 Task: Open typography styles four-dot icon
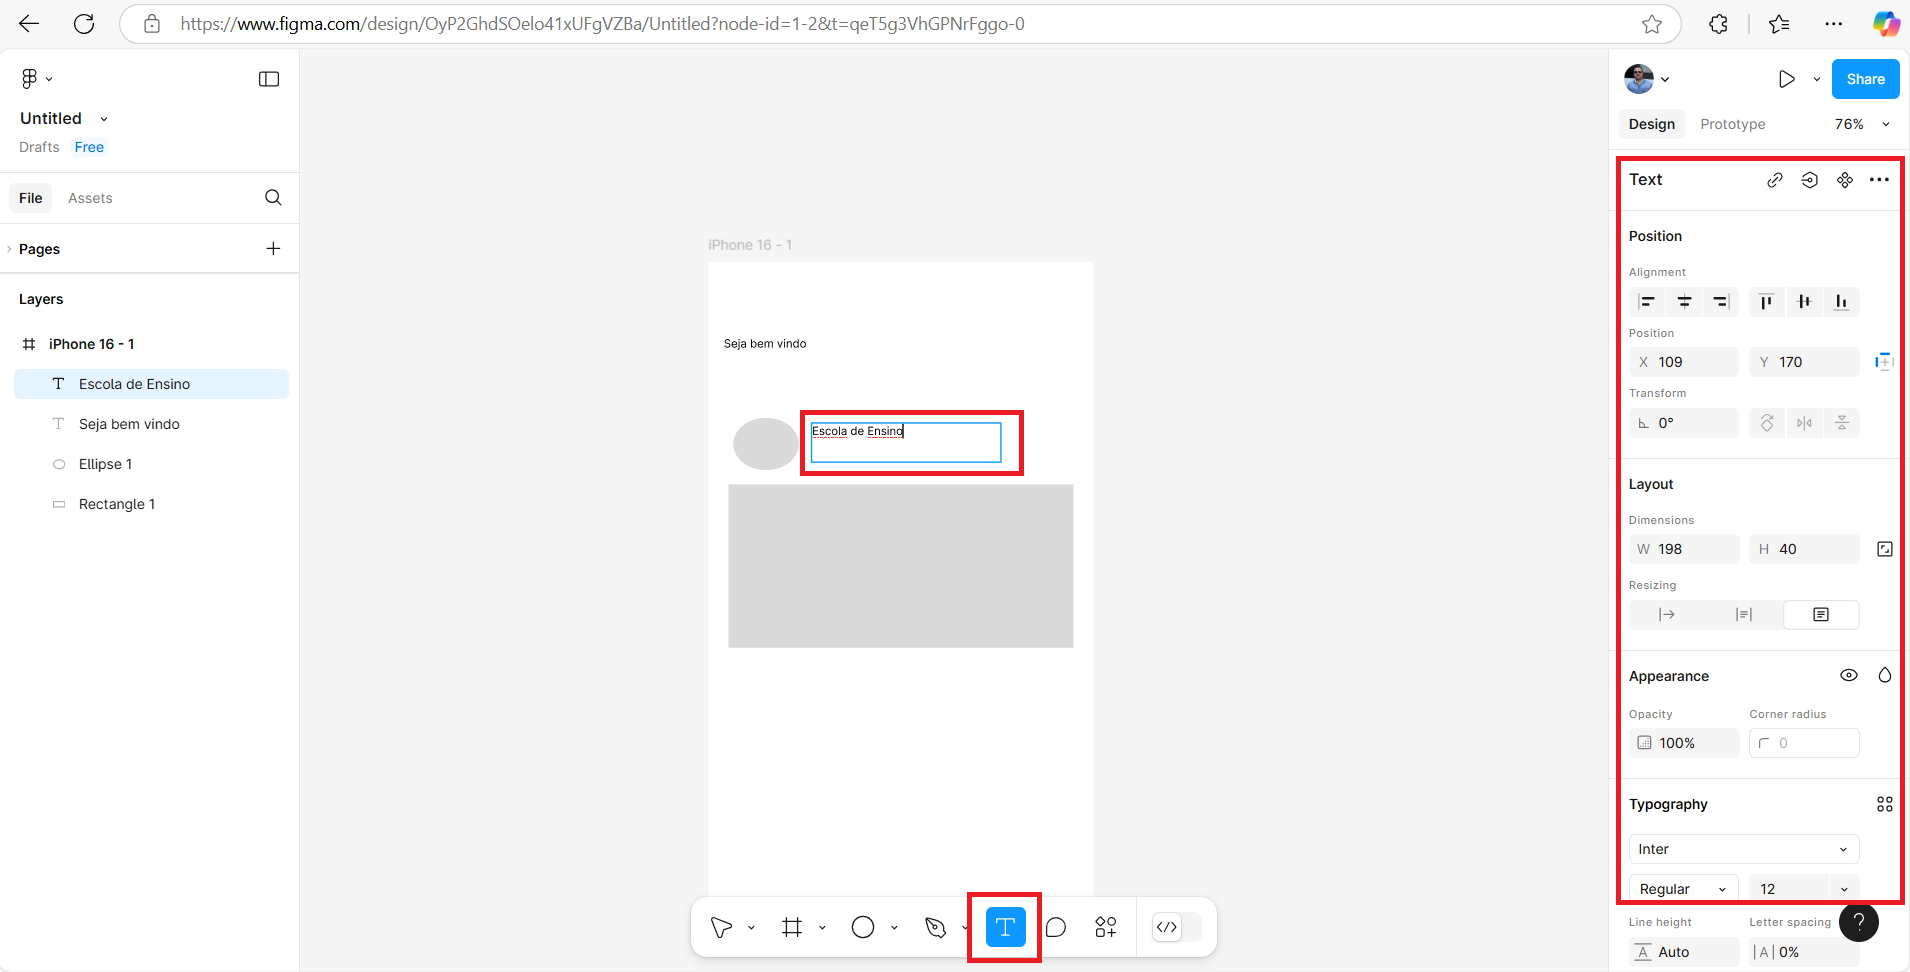[x=1885, y=804]
